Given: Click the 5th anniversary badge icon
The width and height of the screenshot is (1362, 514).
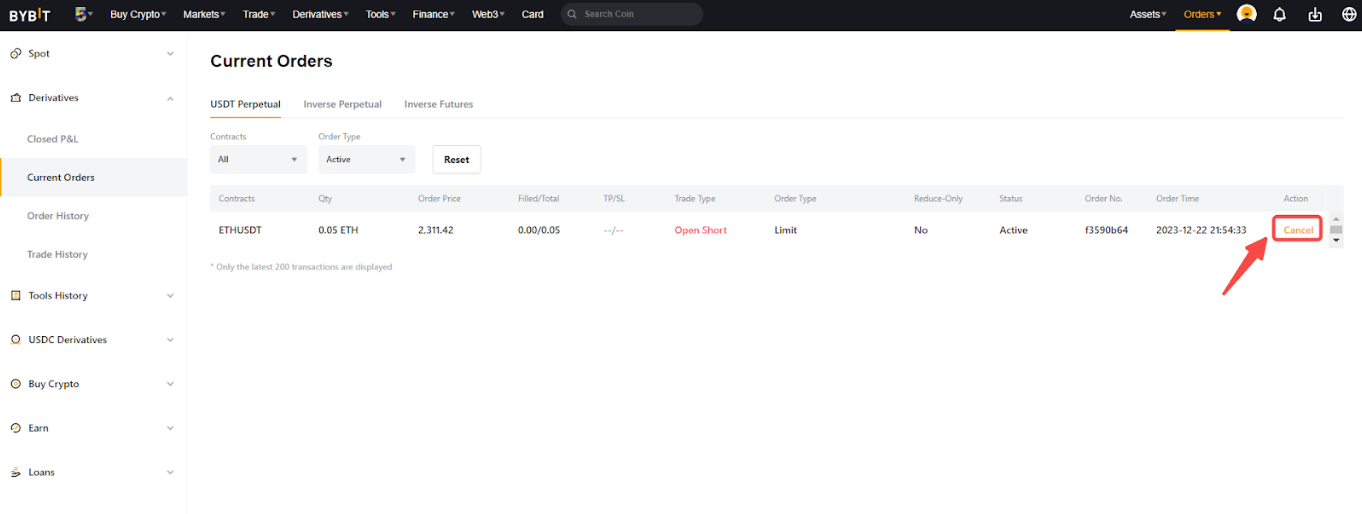Looking at the screenshot, I should (x=83, y=14).
